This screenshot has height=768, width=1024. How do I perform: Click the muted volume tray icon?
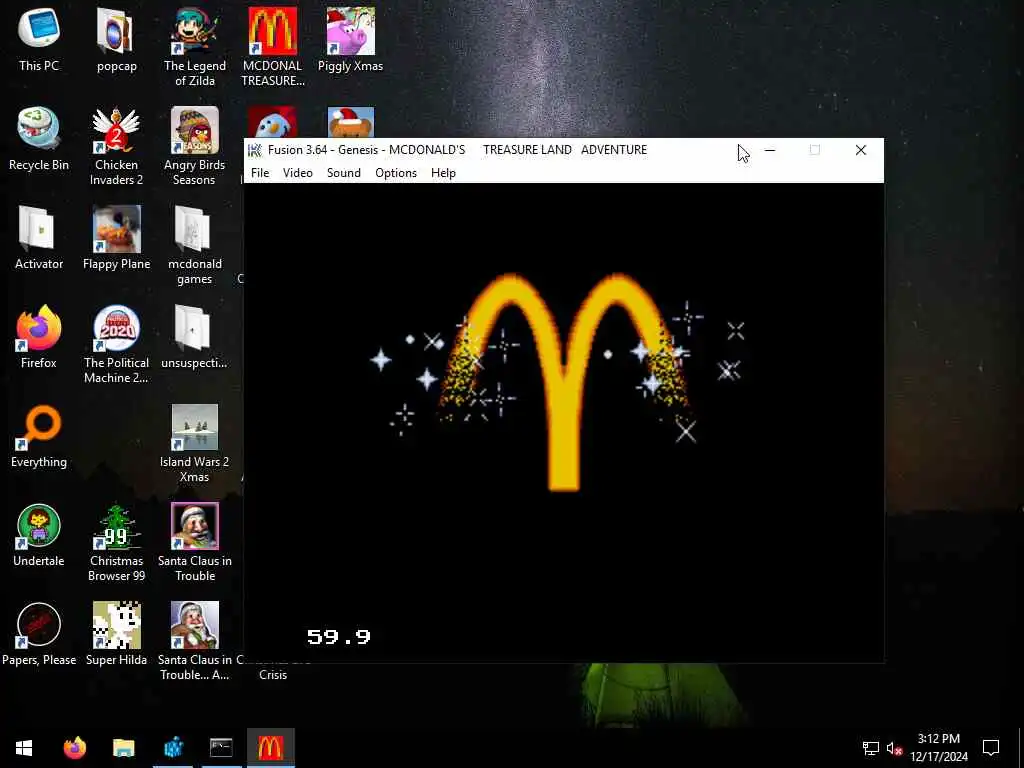click(894, 748)
